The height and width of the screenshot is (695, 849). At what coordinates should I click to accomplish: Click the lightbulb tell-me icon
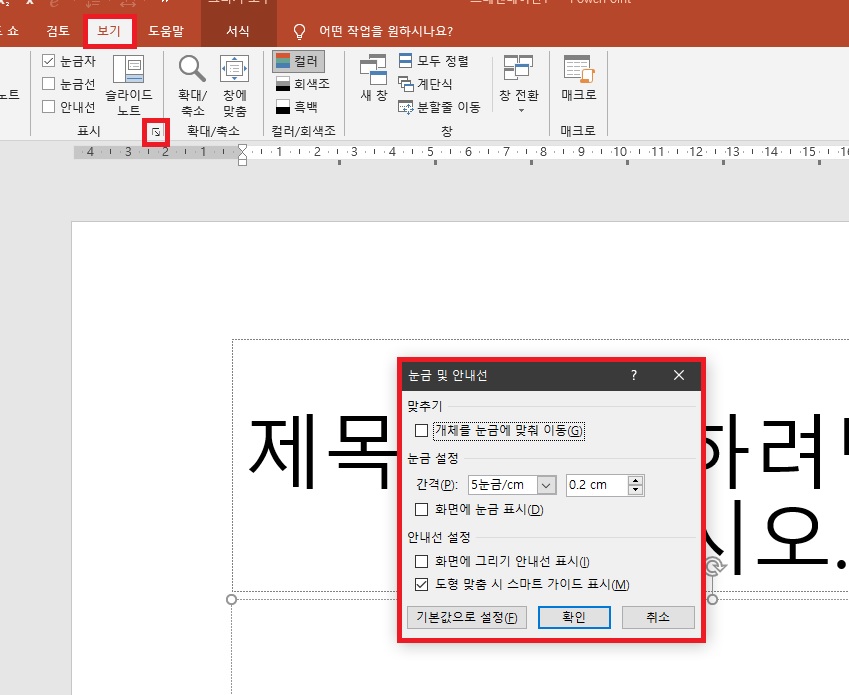tap(299, 31)
